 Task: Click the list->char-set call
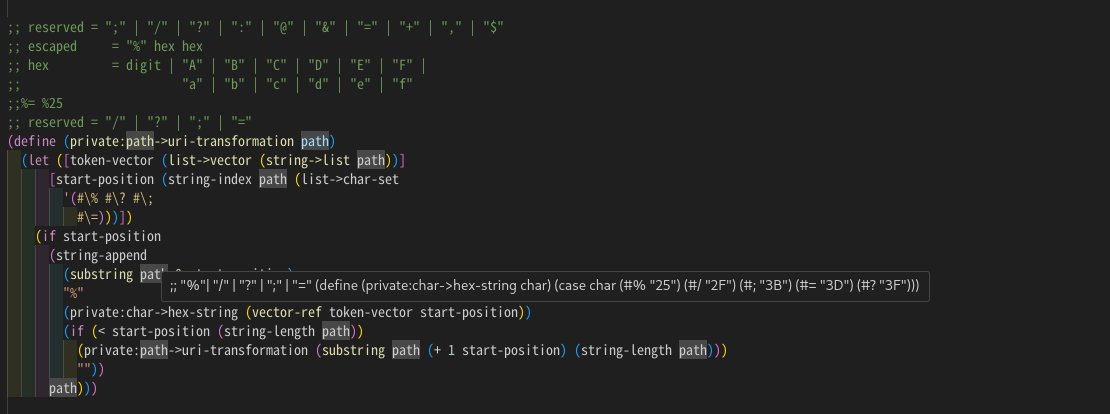[350, 179]
